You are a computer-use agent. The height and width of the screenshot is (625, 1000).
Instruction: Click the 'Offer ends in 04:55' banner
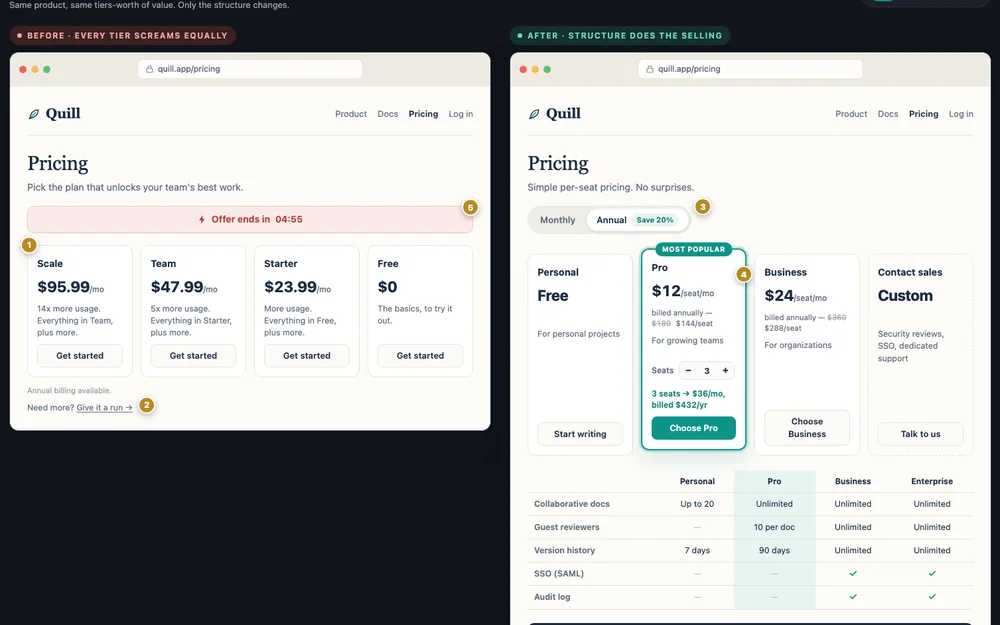pos(250,219)
